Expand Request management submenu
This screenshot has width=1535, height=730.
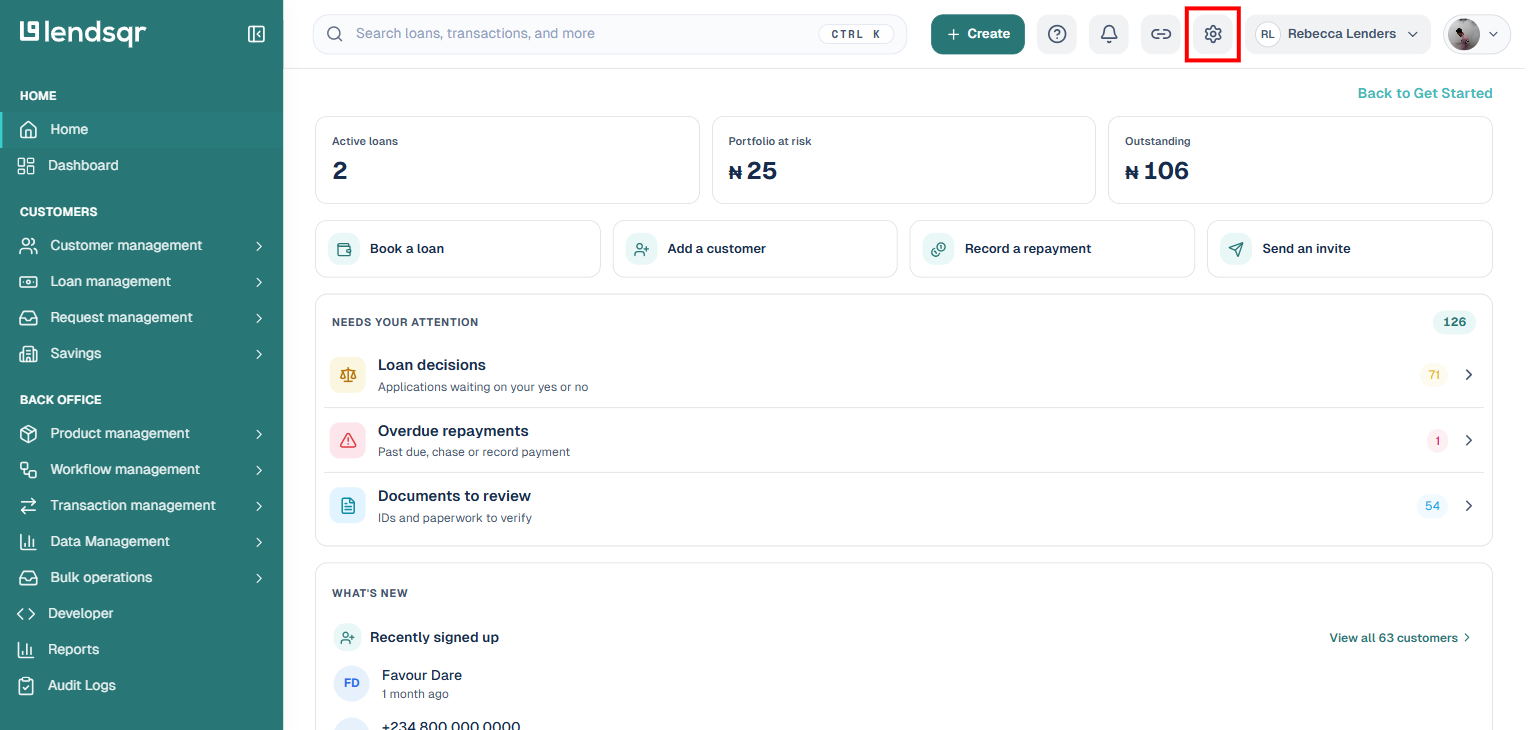click(x=142, y=318)
